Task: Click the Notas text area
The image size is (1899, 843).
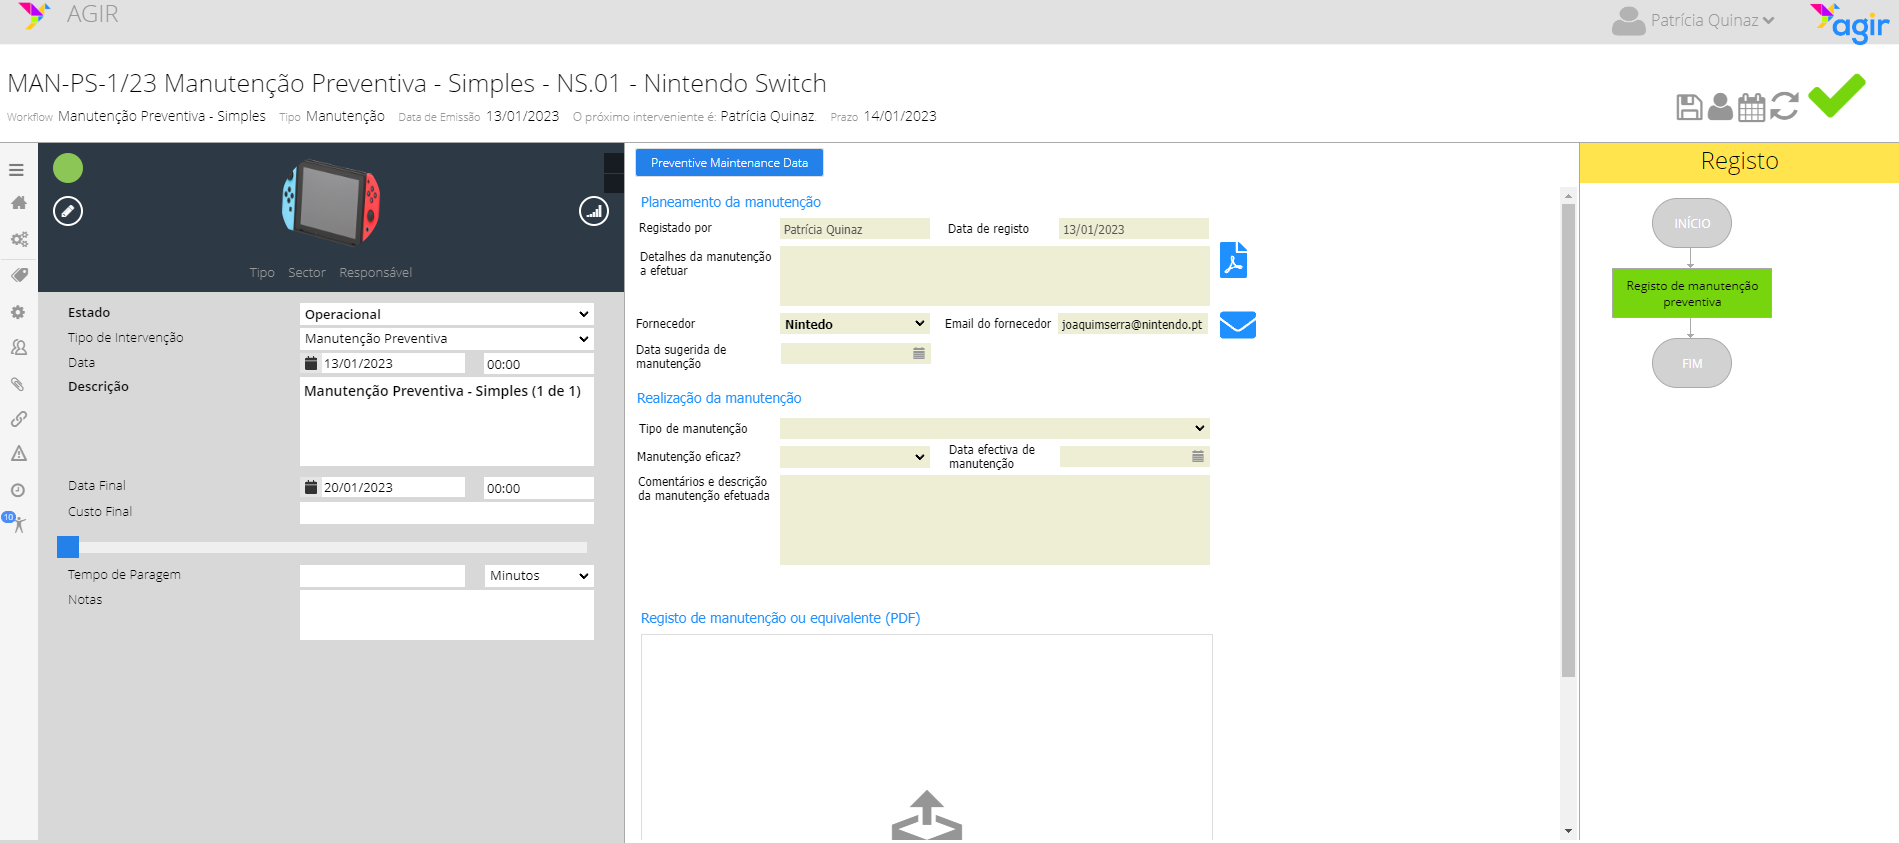Action: point(447,615)
